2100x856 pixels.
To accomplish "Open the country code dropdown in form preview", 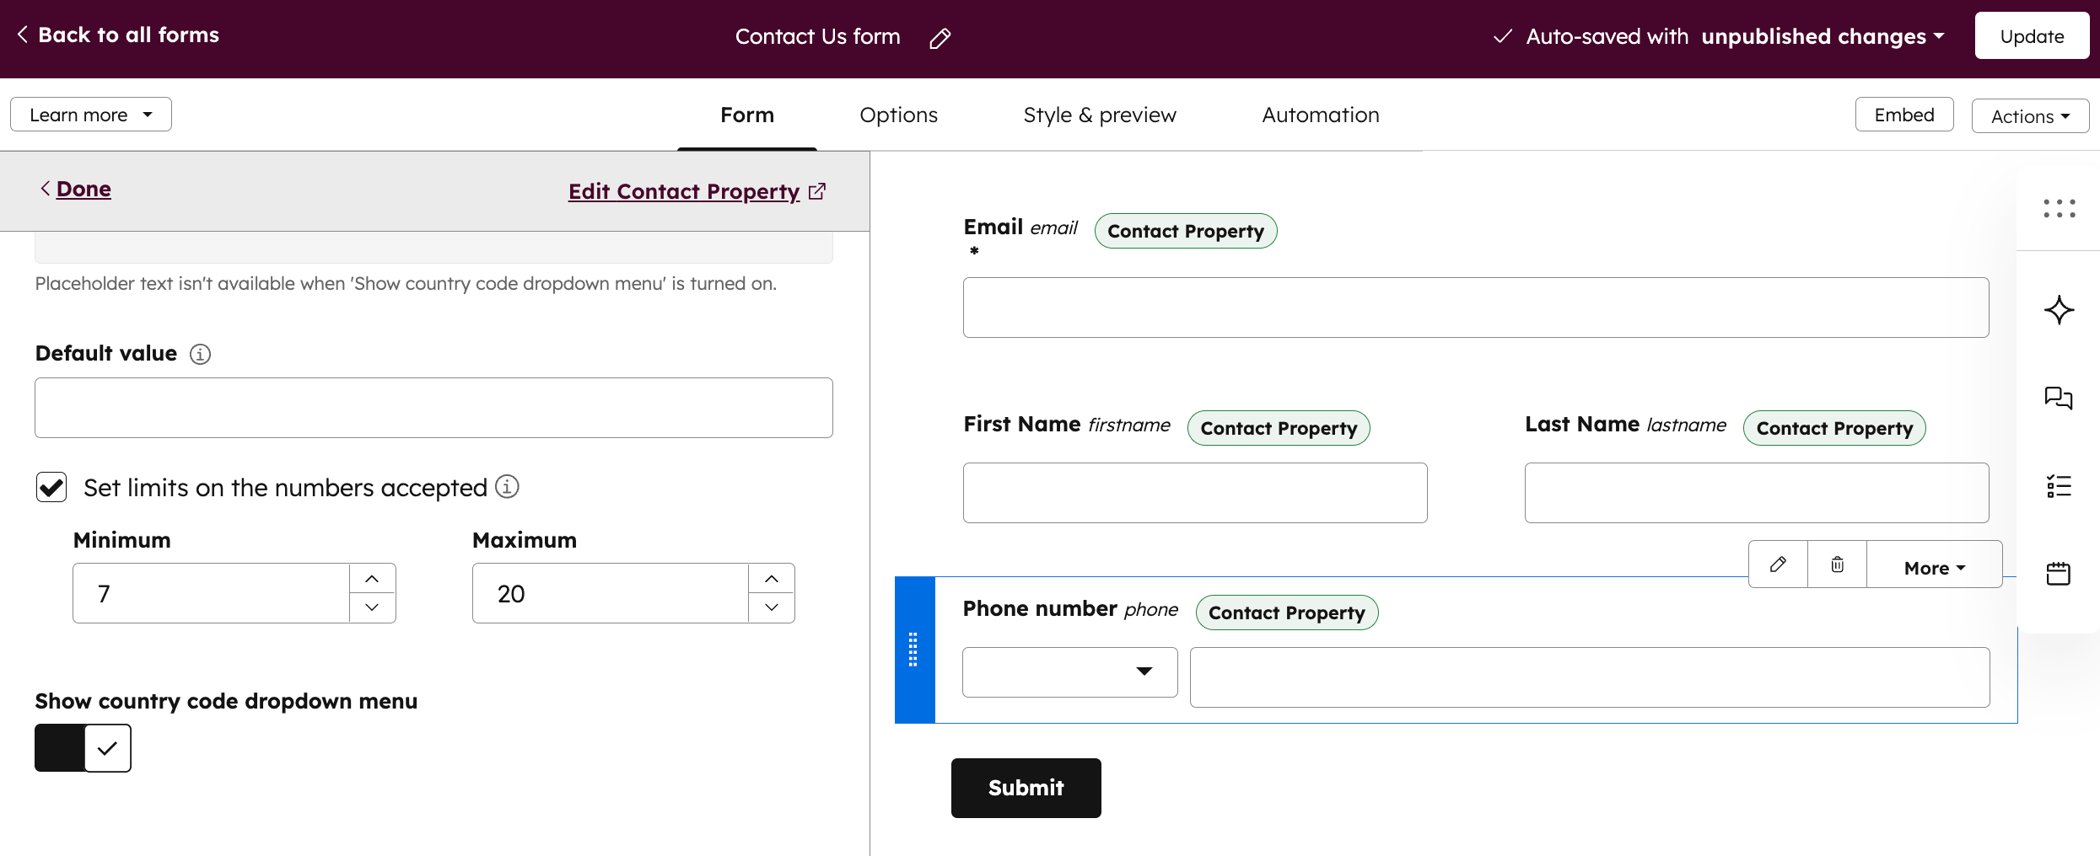I will click(x=1069, y=672).
